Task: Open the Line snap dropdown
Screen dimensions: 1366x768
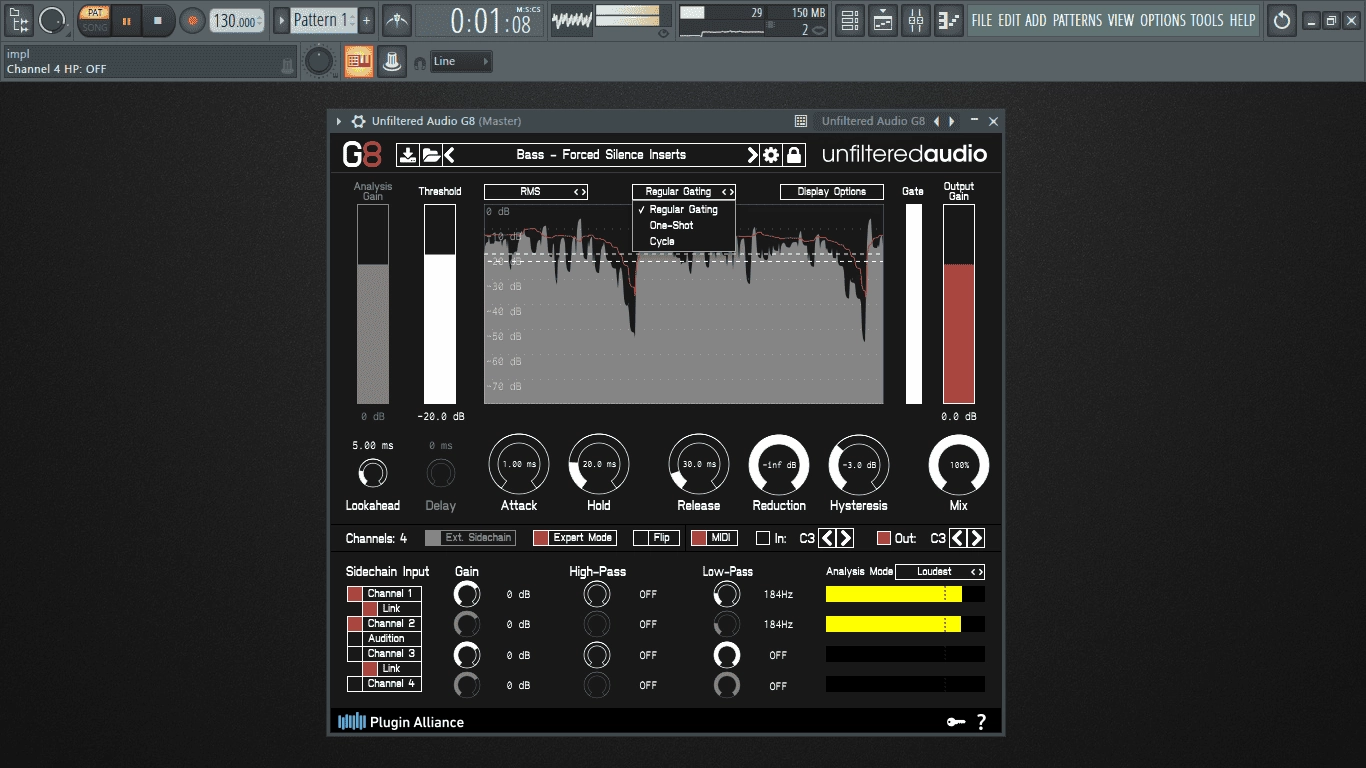Action: pyautogui.click(x=462, y=62)
